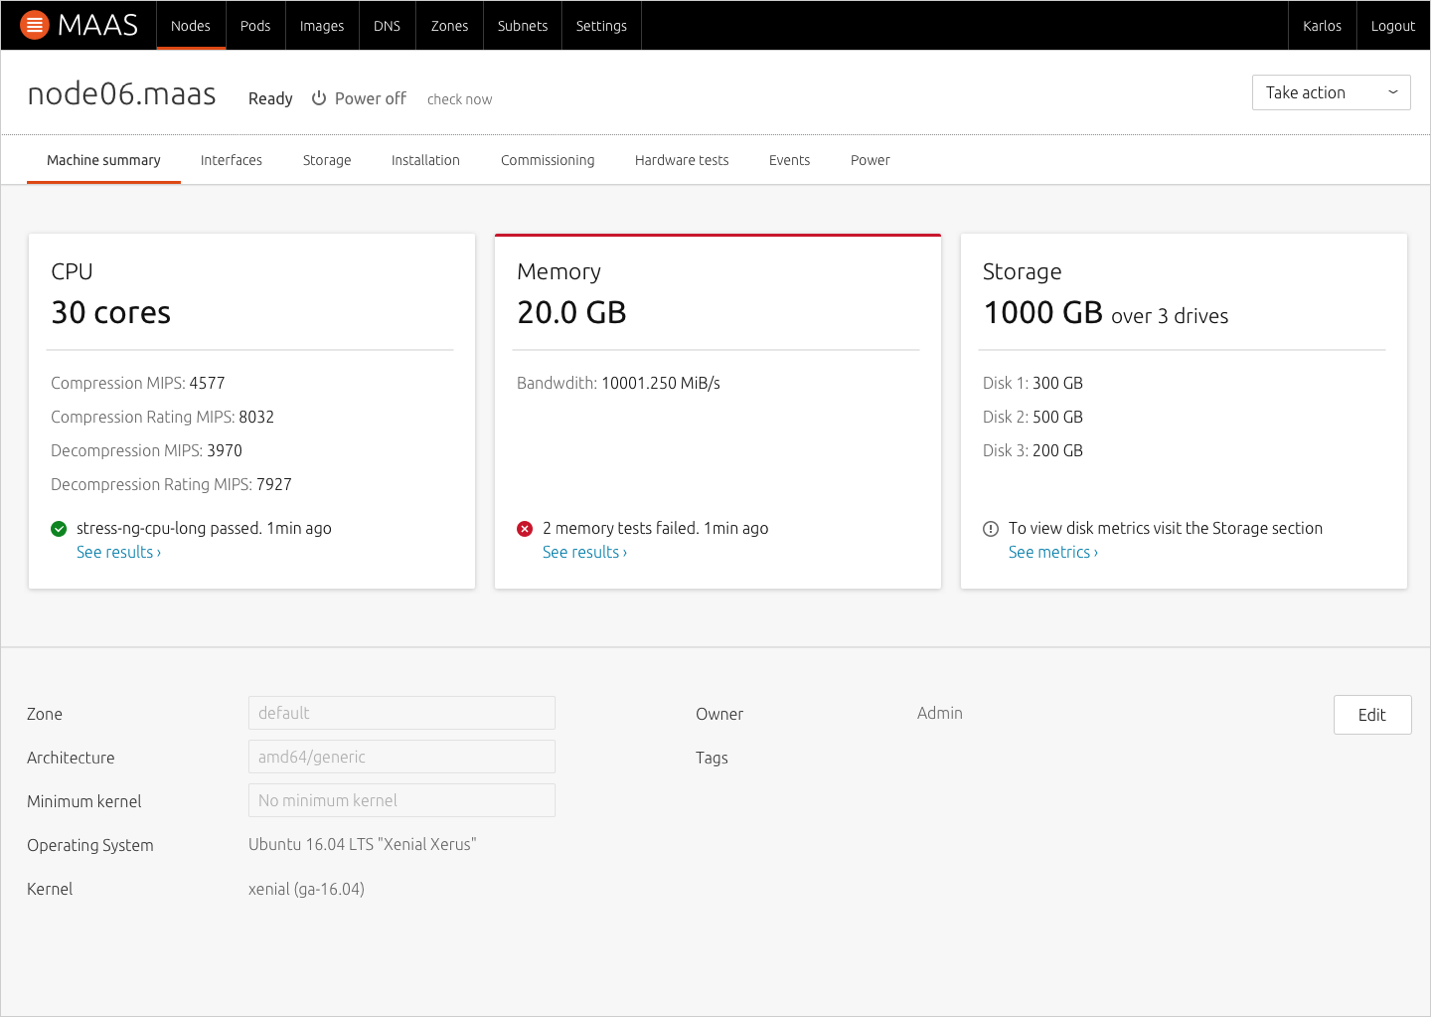Click the green passed check icon
The width and height of the screenshot is (1431, 1017).
click(59, 529)
